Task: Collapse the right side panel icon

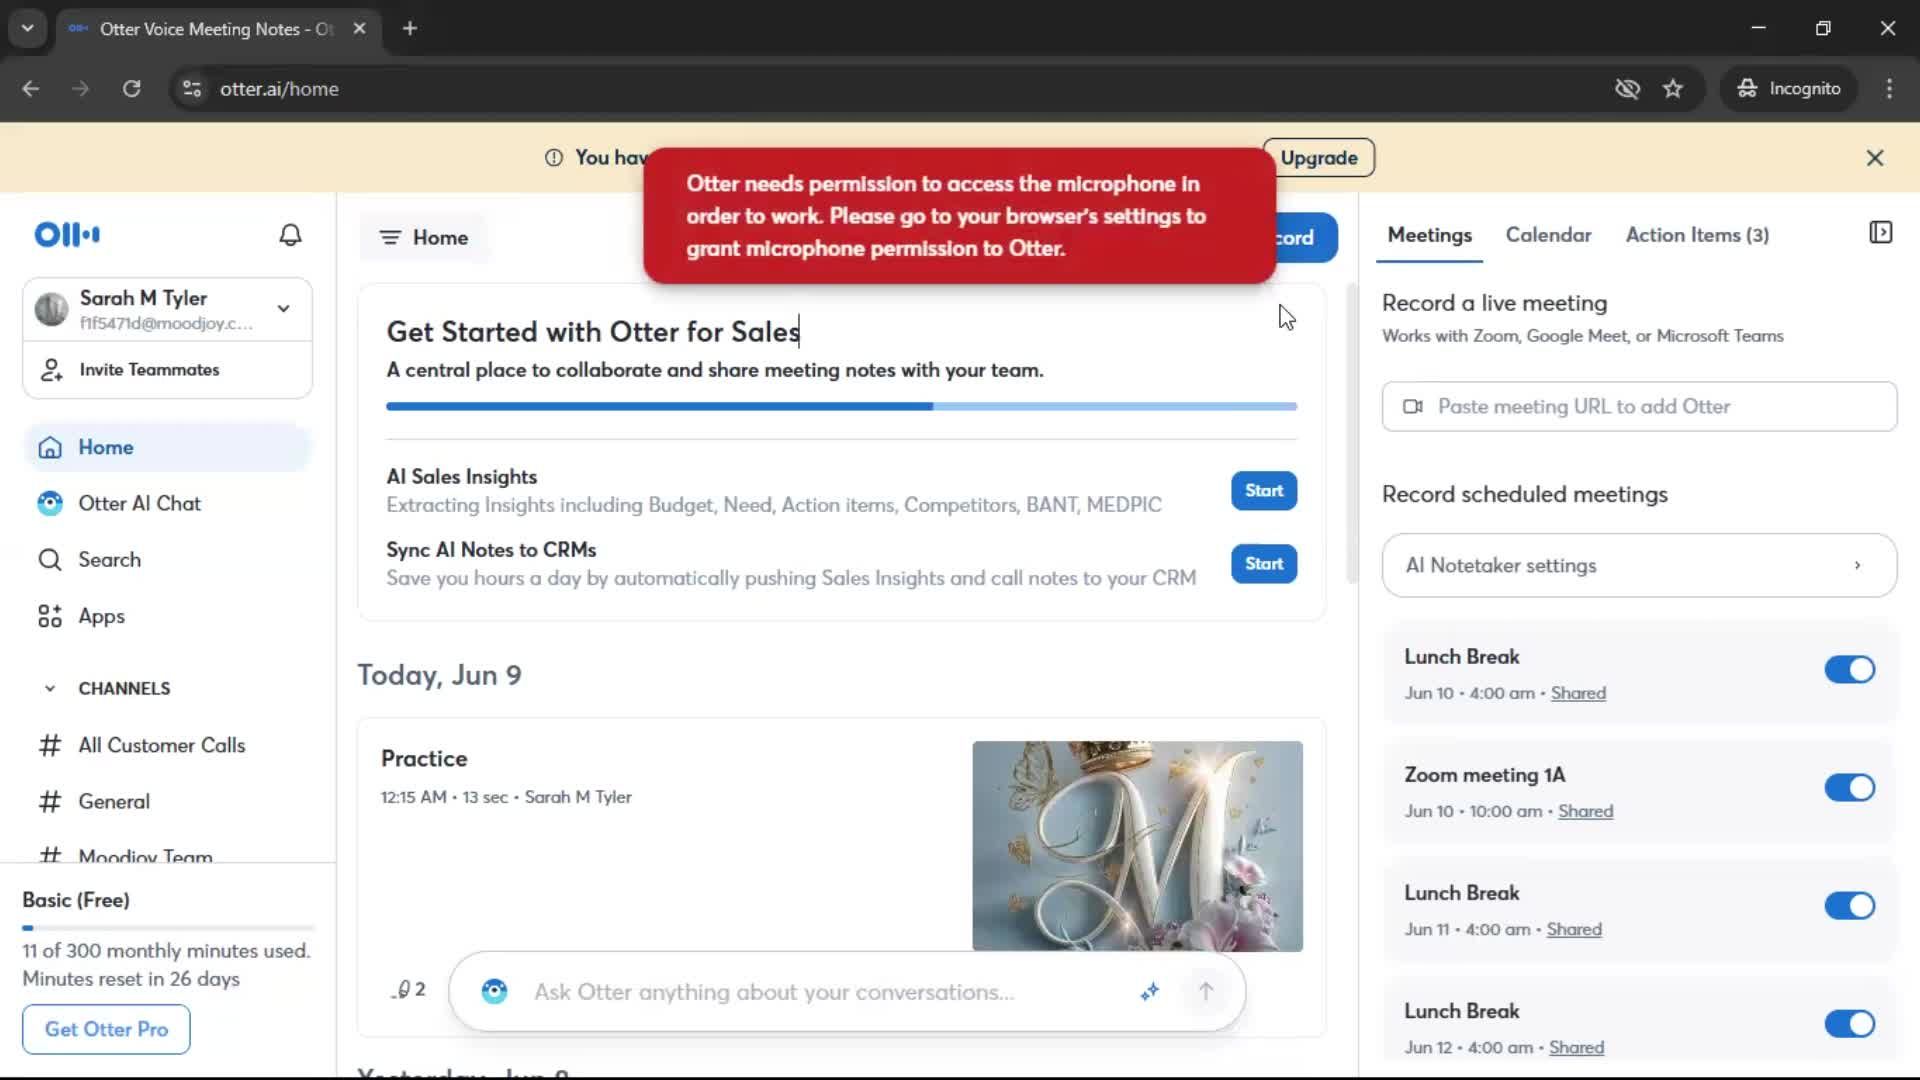Action: pyautogui.click(x=1880, y=233)
